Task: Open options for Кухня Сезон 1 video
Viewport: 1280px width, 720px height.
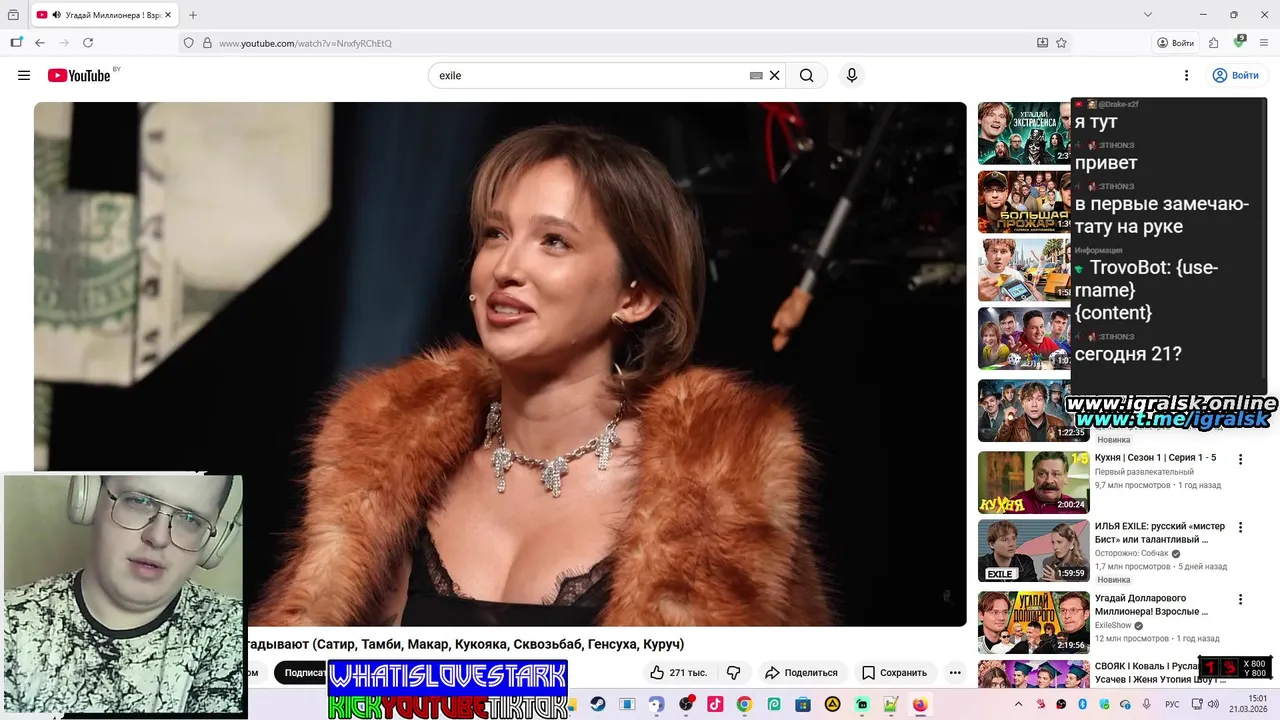Action: (x=1241, y=459)
